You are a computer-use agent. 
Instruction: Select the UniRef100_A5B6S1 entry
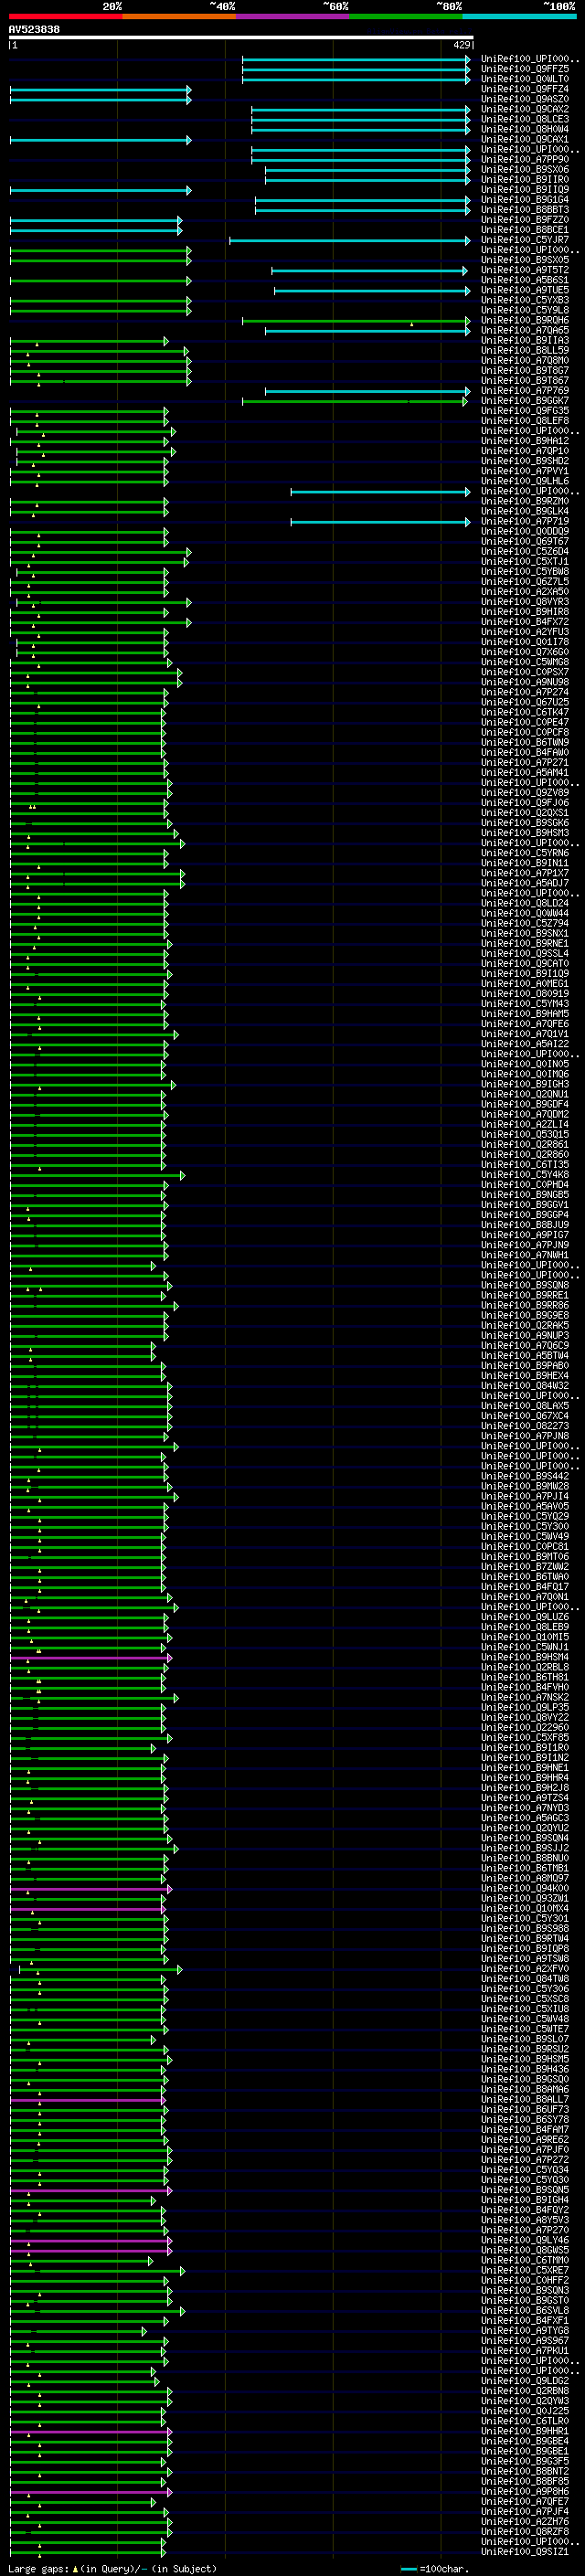[x=525, y=280]
